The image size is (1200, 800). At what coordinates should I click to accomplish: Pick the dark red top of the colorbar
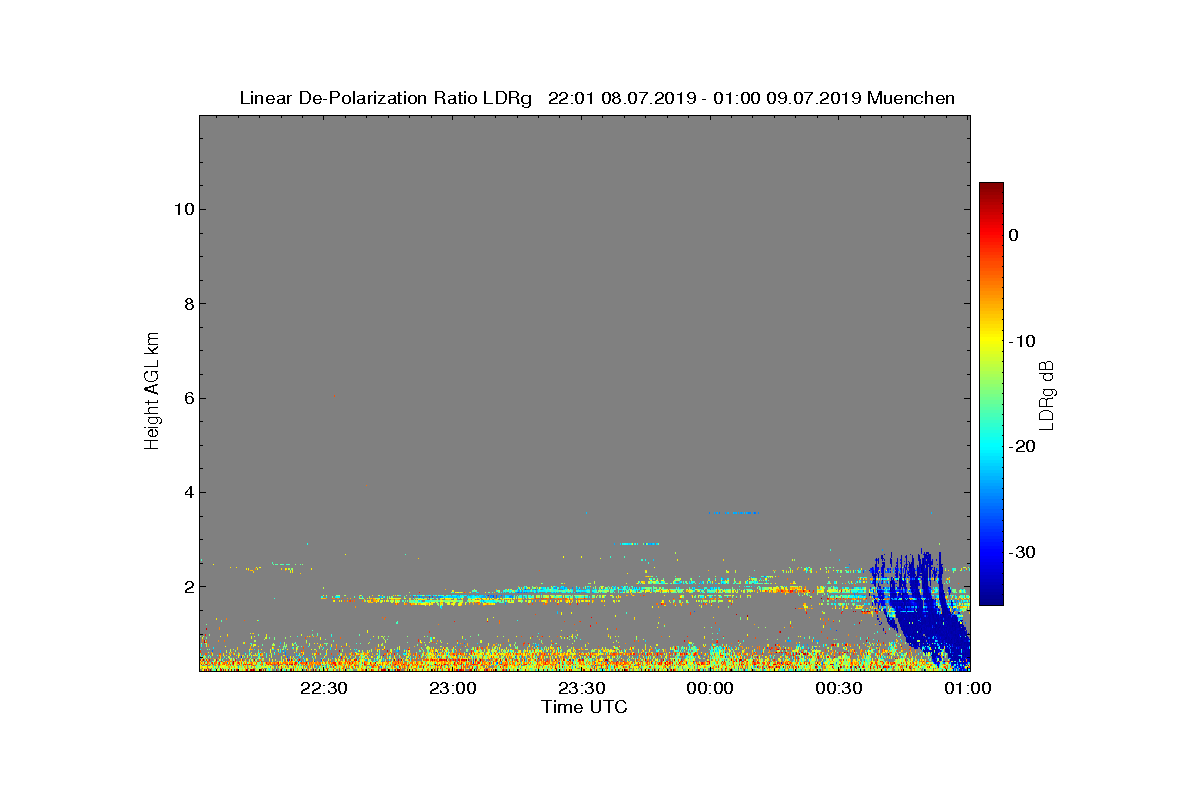[991, 189]
